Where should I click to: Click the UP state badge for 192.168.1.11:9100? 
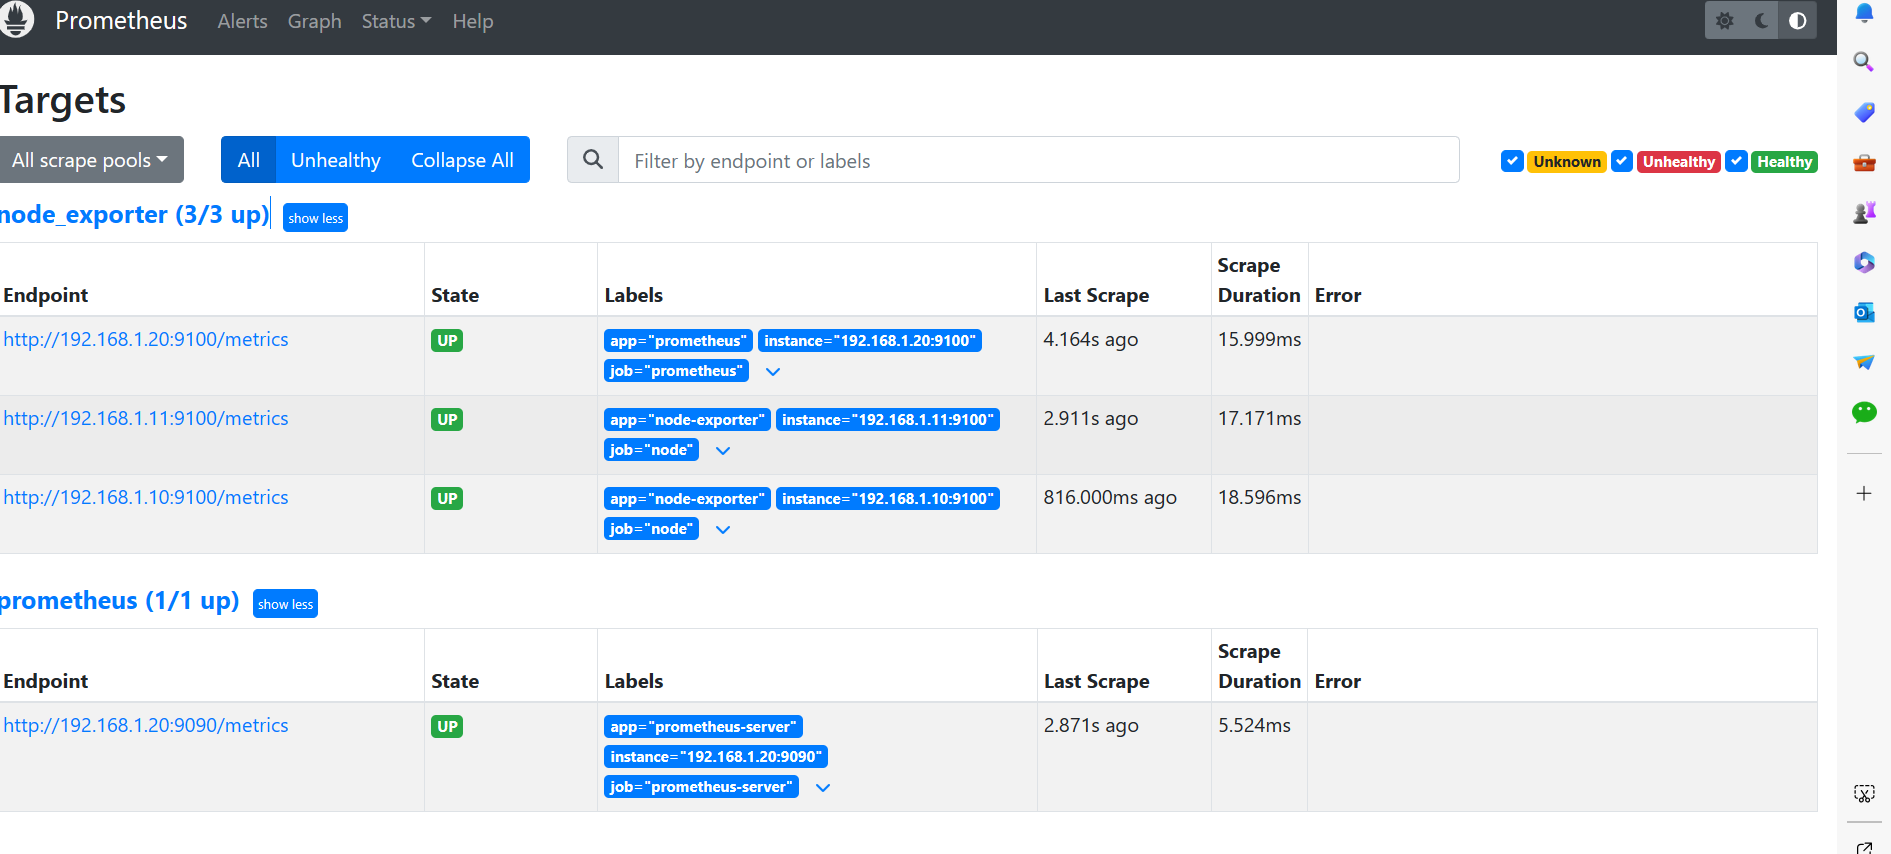click(x=447, y=420)
